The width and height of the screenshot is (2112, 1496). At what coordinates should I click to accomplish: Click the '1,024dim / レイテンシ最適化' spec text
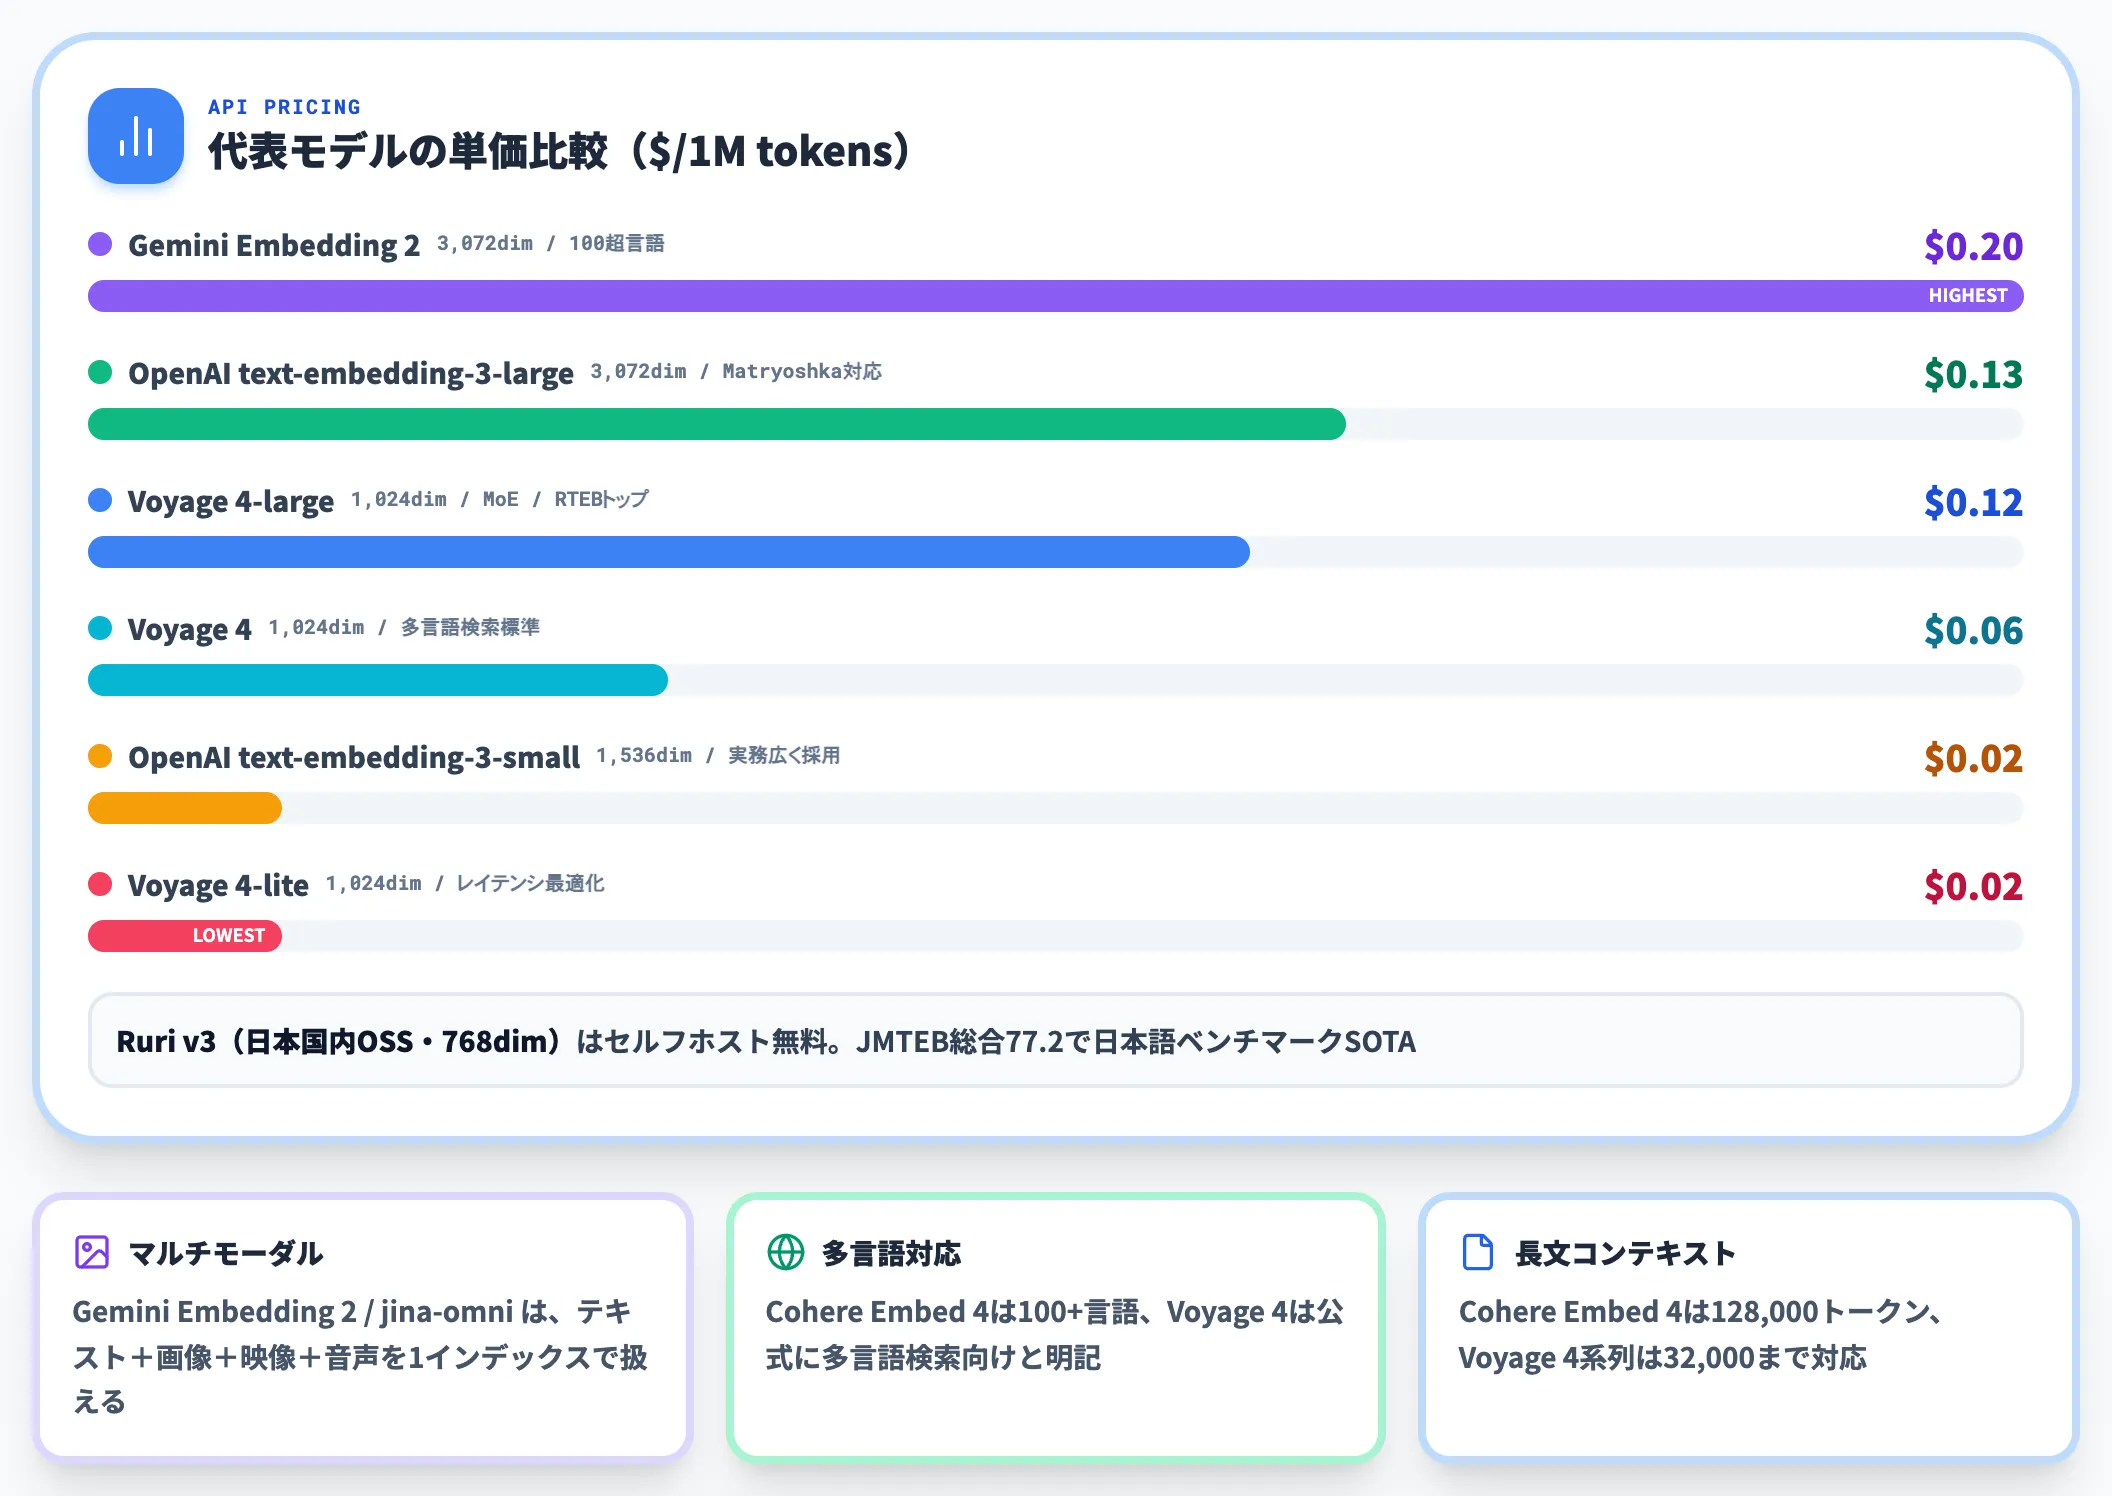[465, 883]
